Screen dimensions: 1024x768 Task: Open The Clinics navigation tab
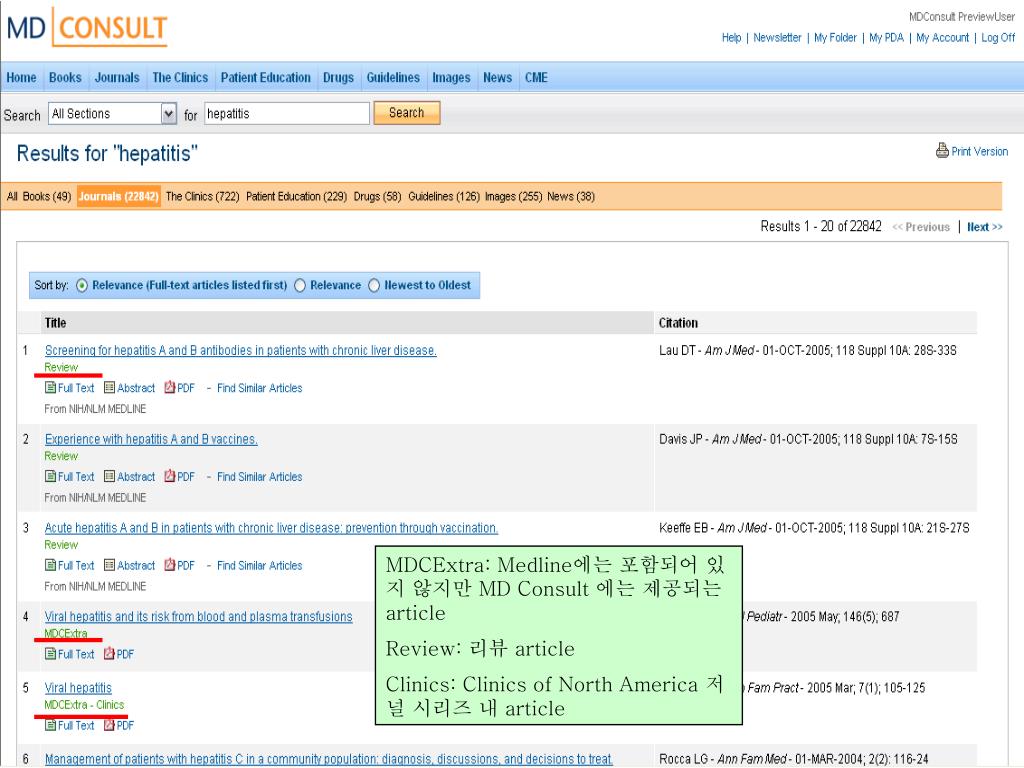tap(180, 77)
